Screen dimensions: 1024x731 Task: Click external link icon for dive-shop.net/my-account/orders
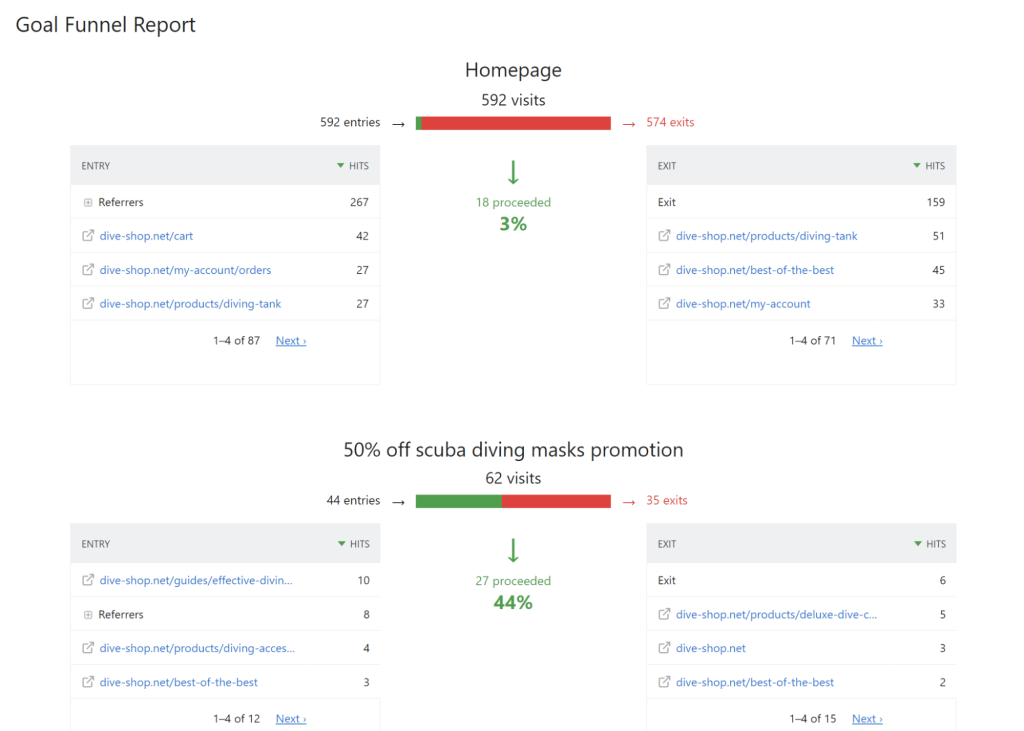(88, 269)
